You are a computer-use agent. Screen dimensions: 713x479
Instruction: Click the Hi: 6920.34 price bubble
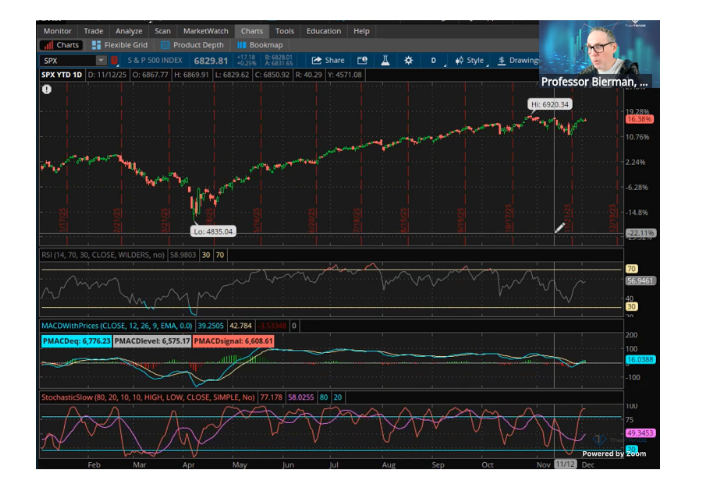pyautogui.click(x=549, y=104)
